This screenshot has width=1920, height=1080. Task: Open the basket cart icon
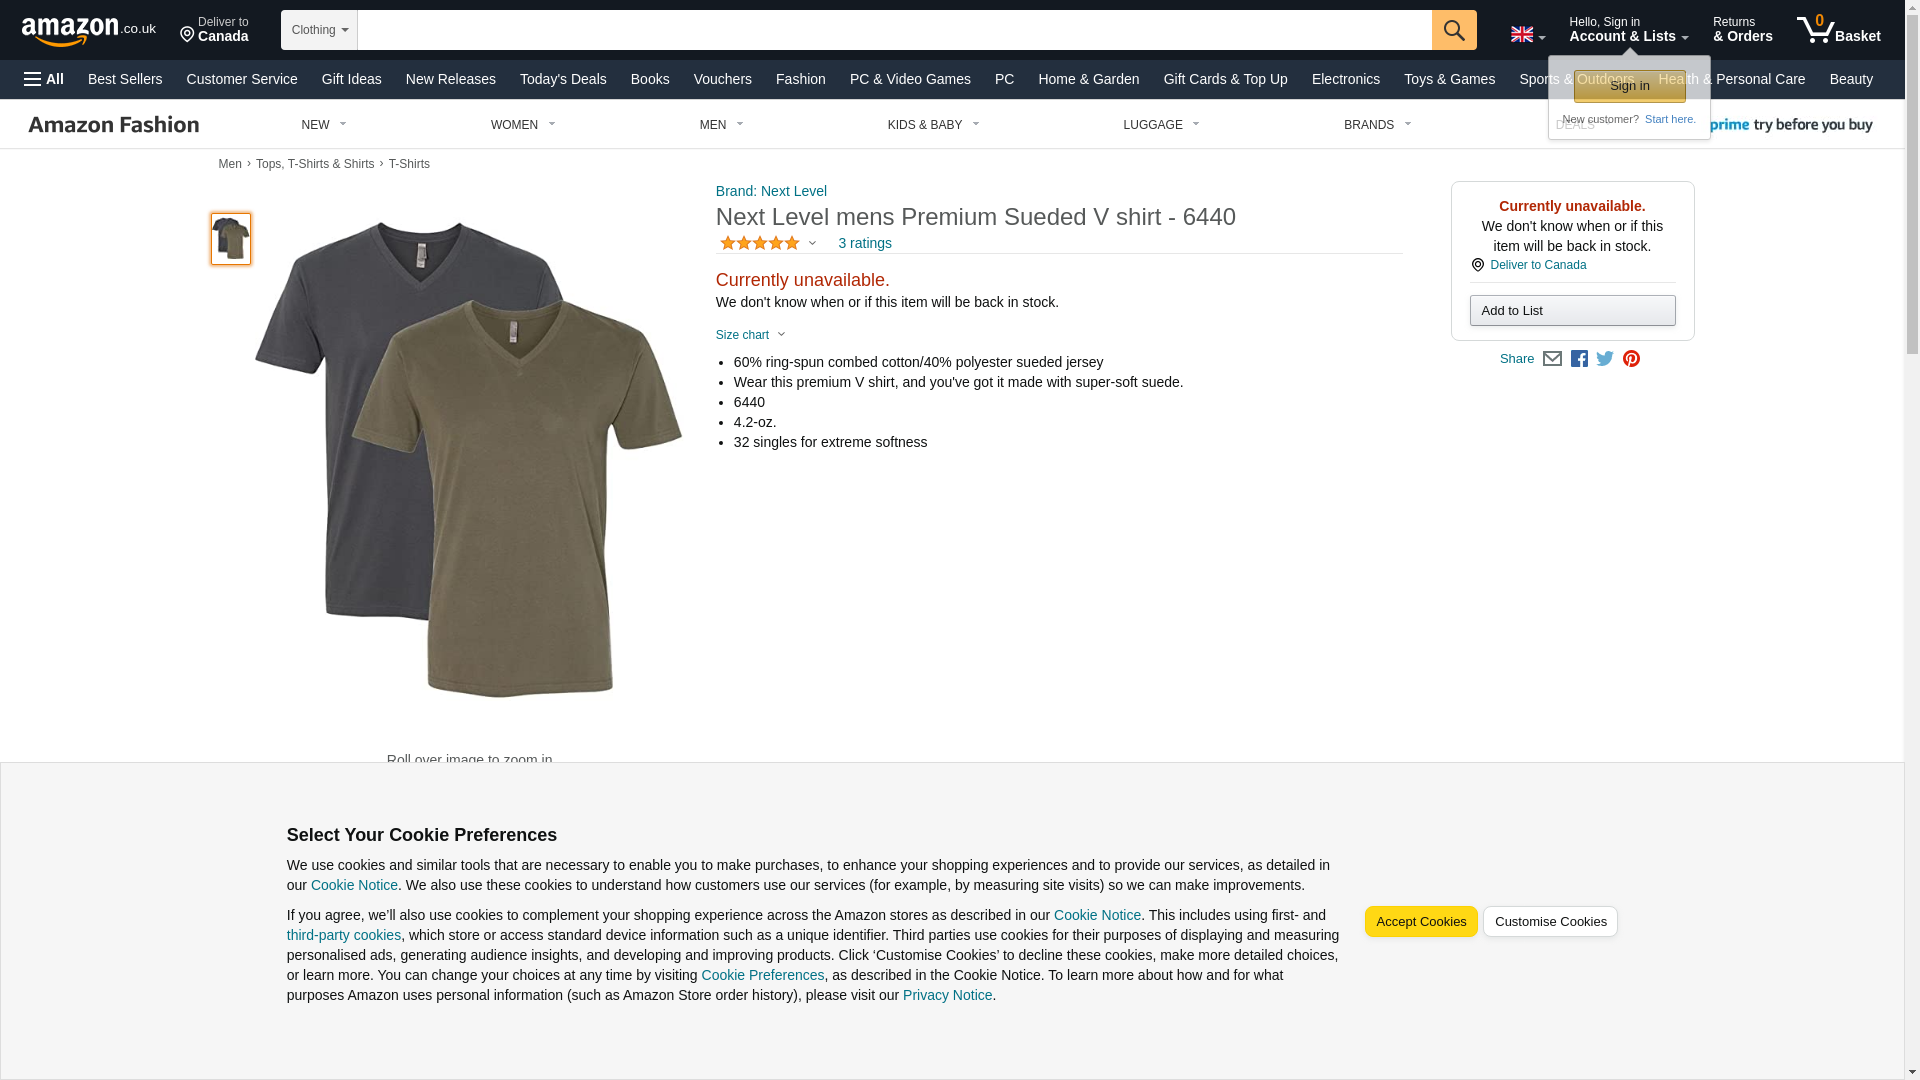(1838, 30)
